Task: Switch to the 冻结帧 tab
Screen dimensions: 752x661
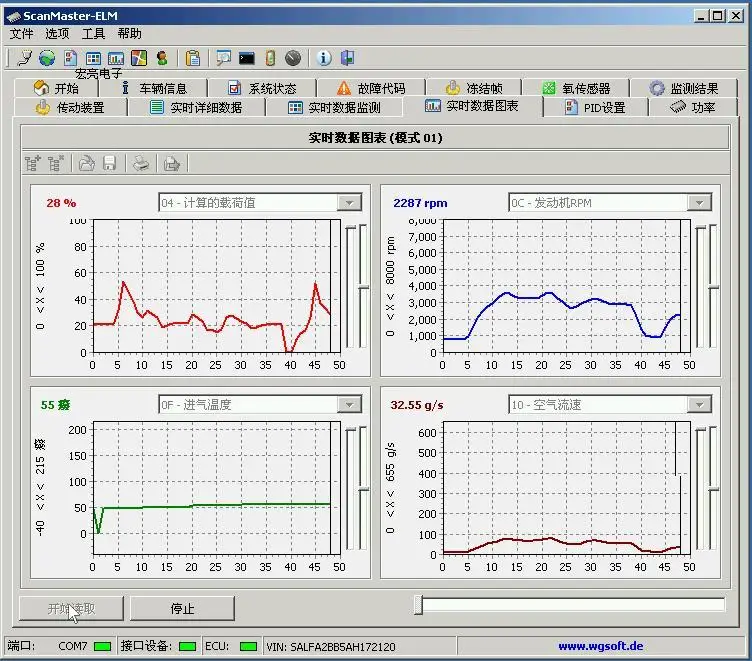Action: click(474, 88)
